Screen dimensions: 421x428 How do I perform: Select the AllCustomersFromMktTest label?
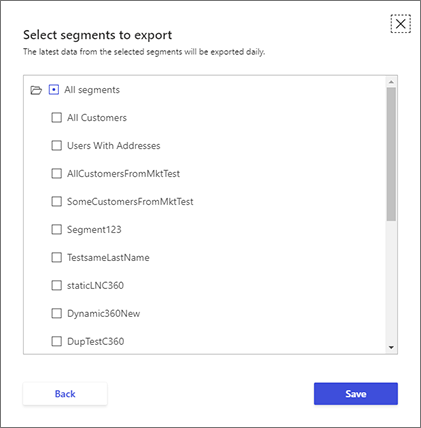click(x=123, y=174)
